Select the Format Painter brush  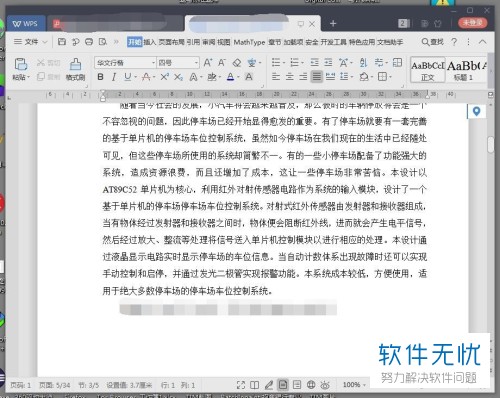click(75, 64)
